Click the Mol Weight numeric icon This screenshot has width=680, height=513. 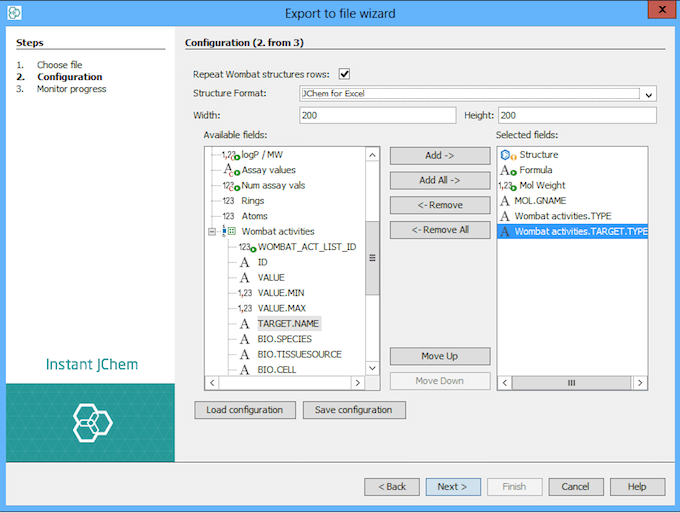click(507, 185)
